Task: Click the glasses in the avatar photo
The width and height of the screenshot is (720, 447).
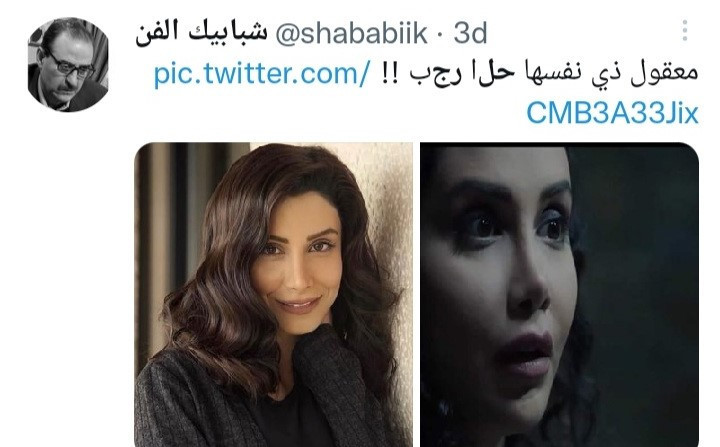Action: pos(70,64)
